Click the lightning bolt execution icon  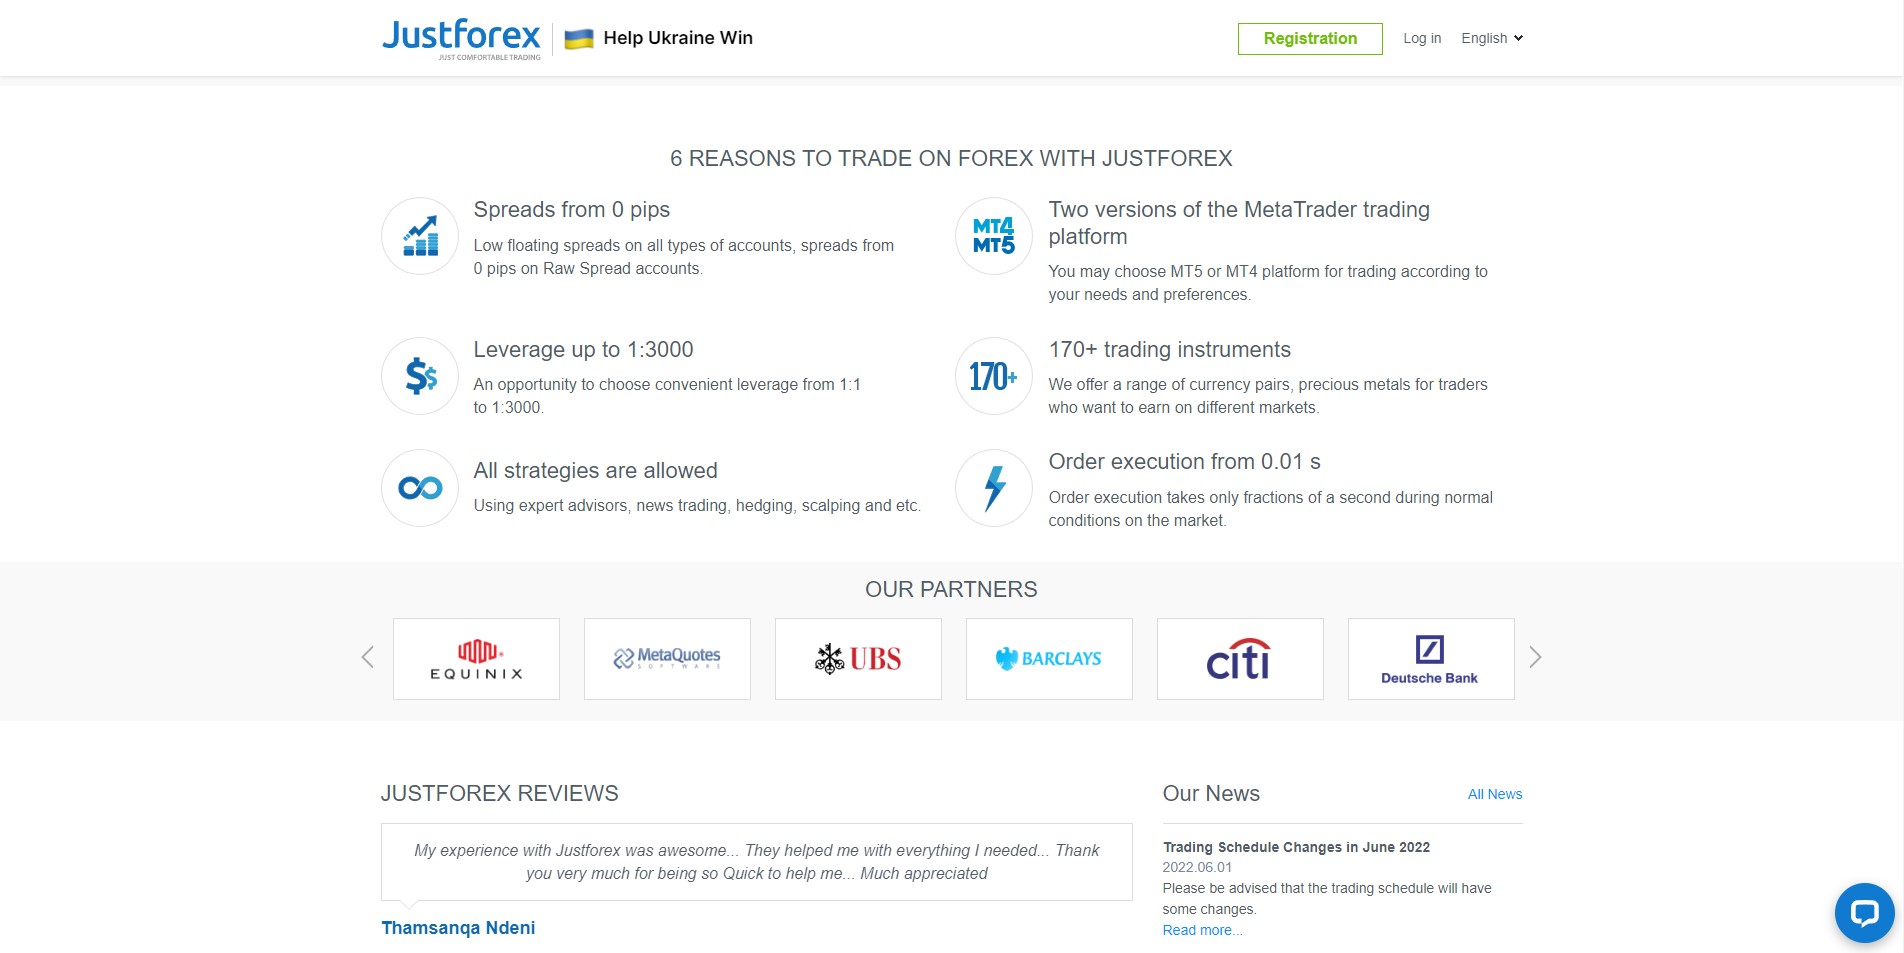[994, 488]
